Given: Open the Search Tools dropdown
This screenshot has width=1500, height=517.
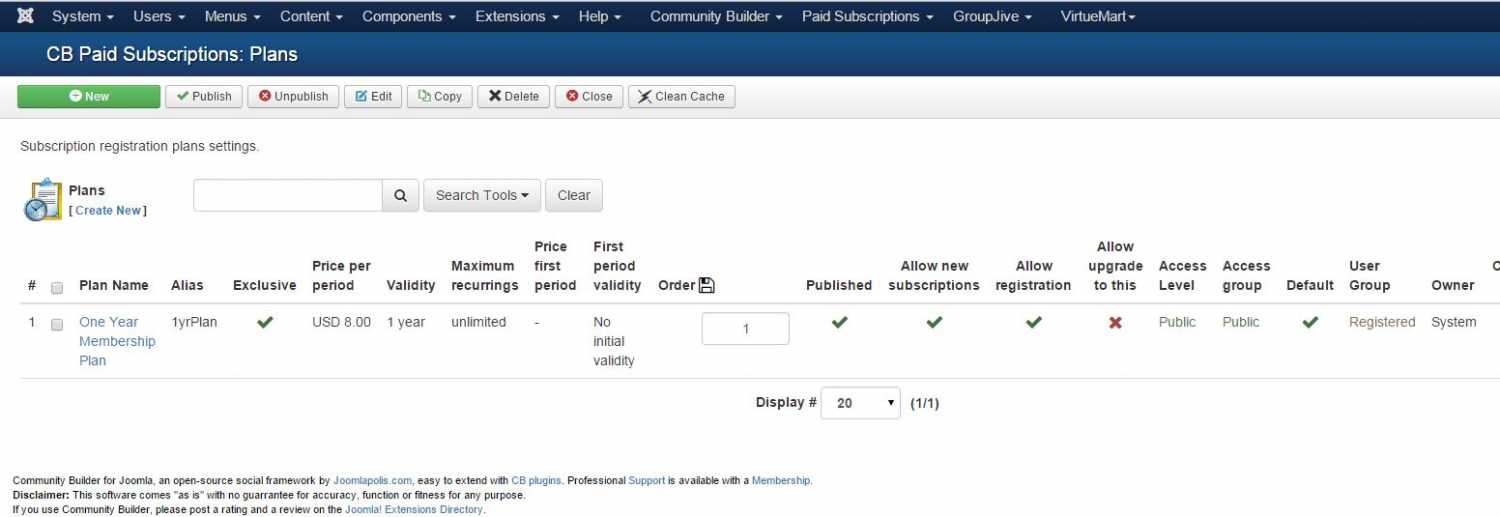Looking at the screenshot, I should (482, 195).
